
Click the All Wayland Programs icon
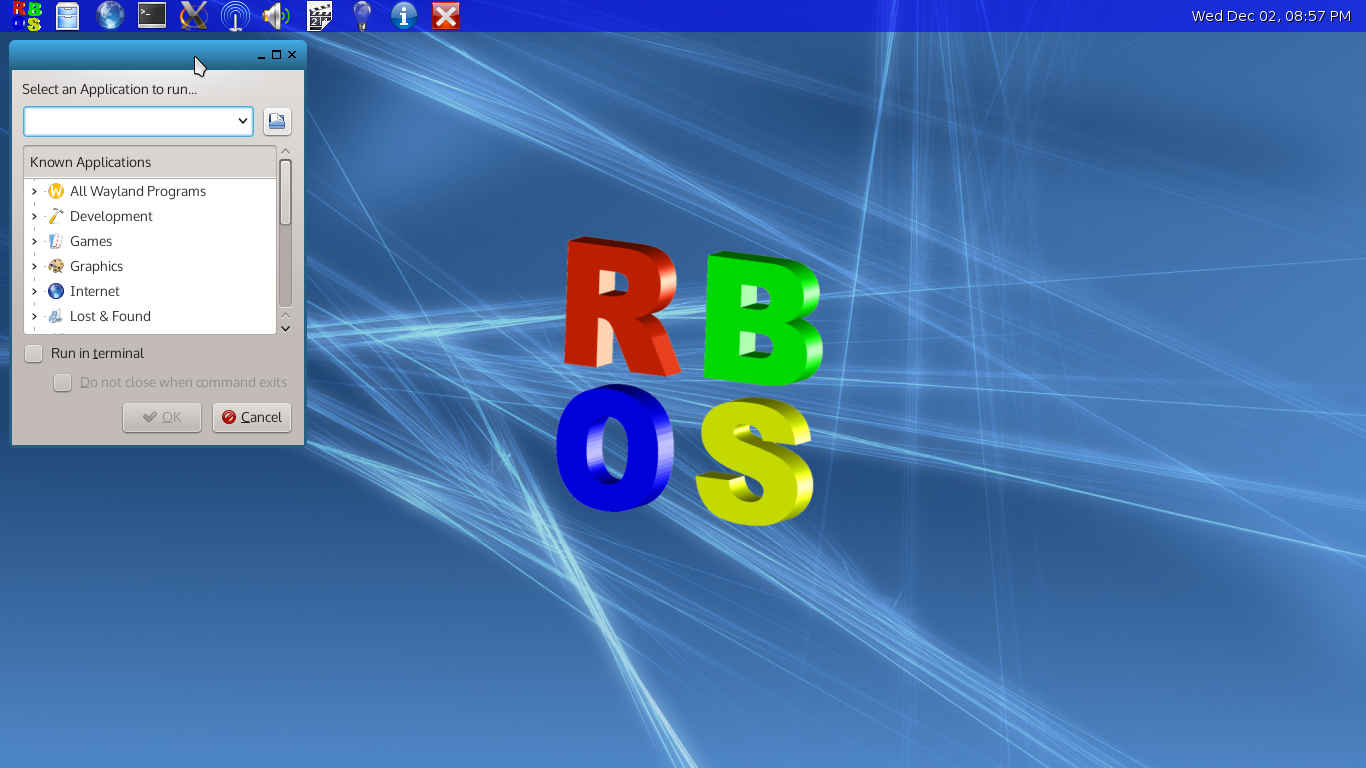56,191
